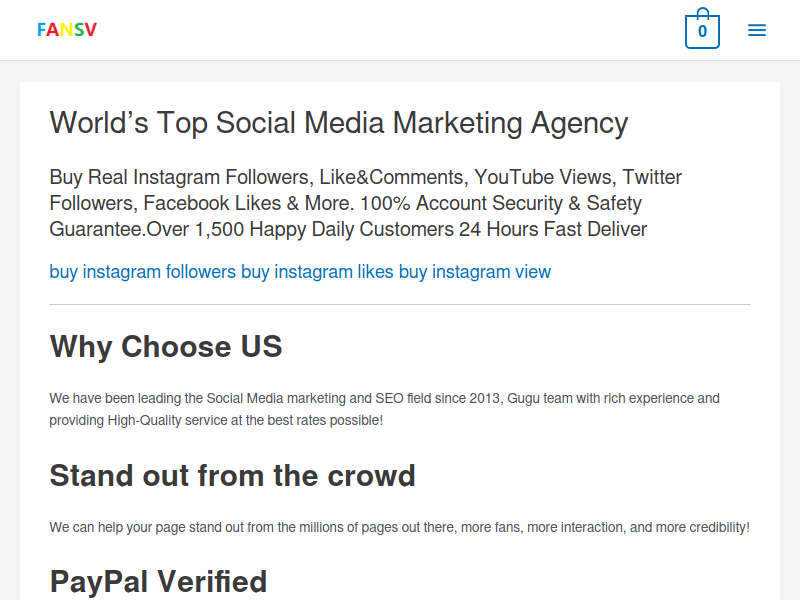The height and width of the screenshot is (600, 800).
Task: Click the 'Stand out from the crowd' heading
Action: [233, 476]
